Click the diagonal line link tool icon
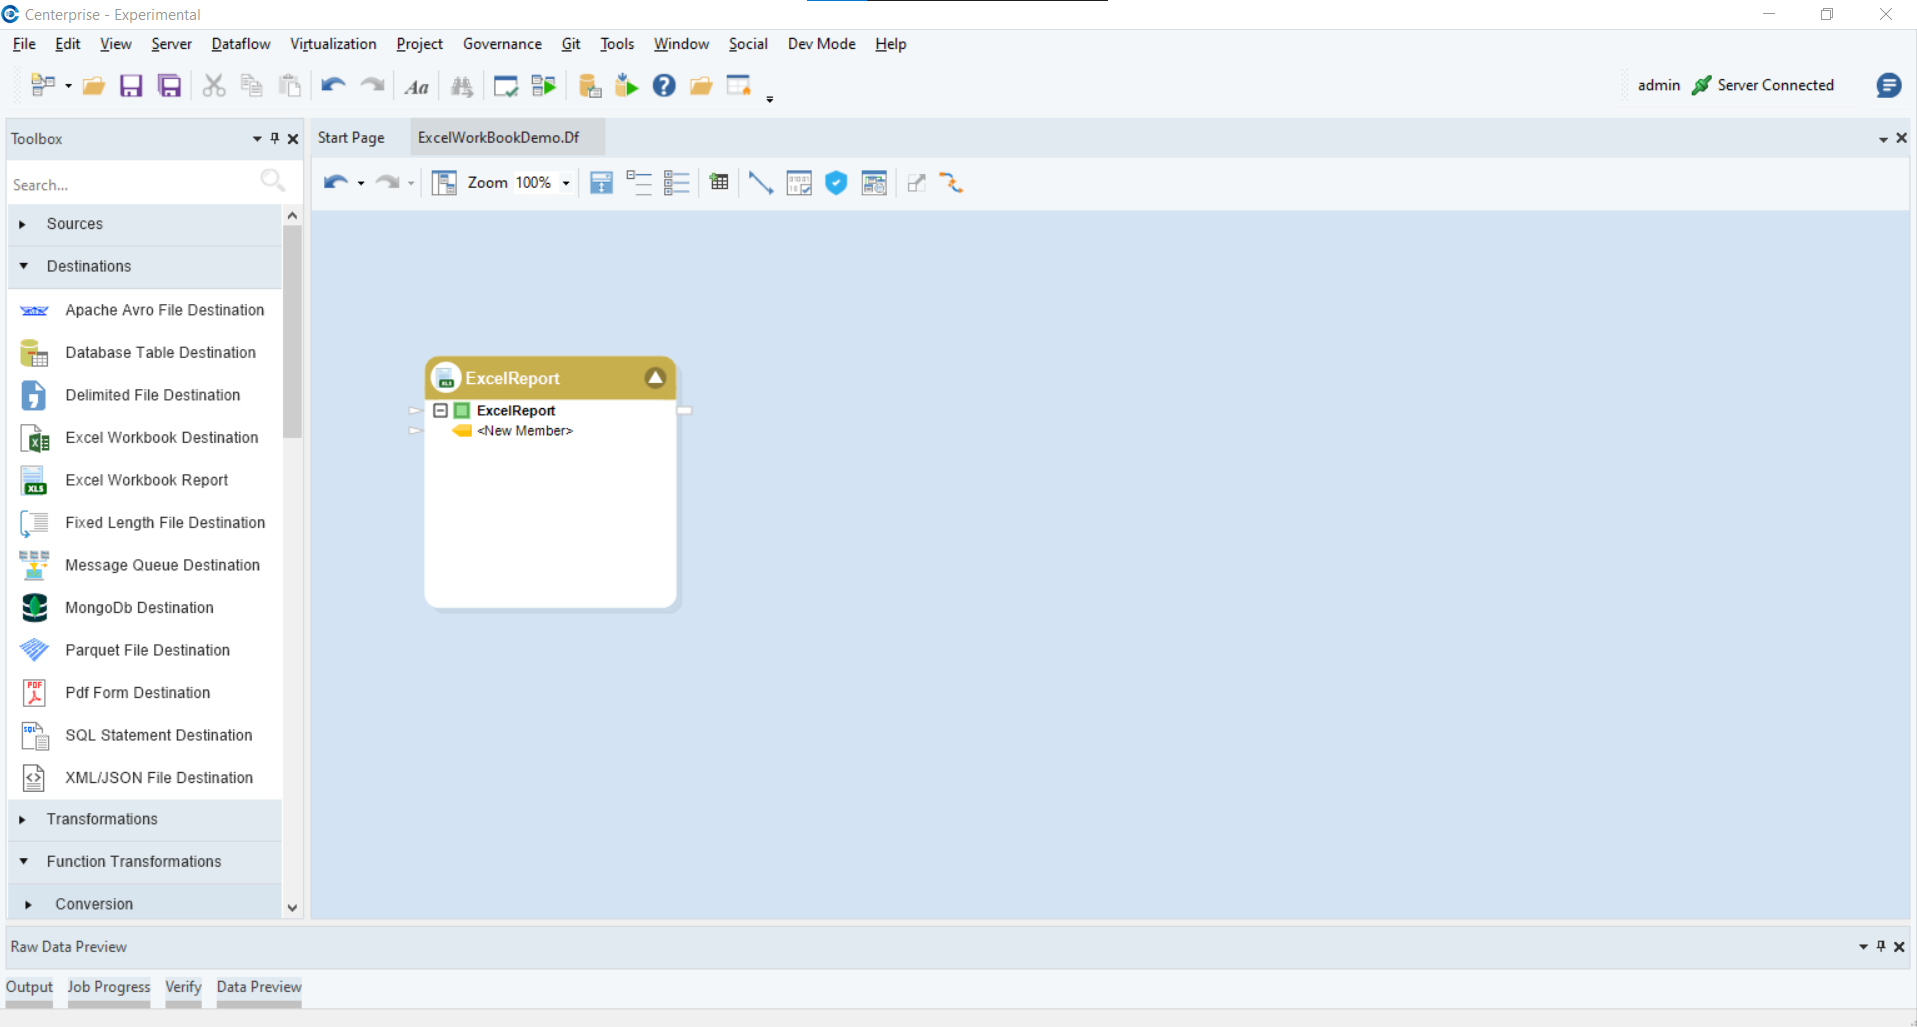 [x=760, y=183]
